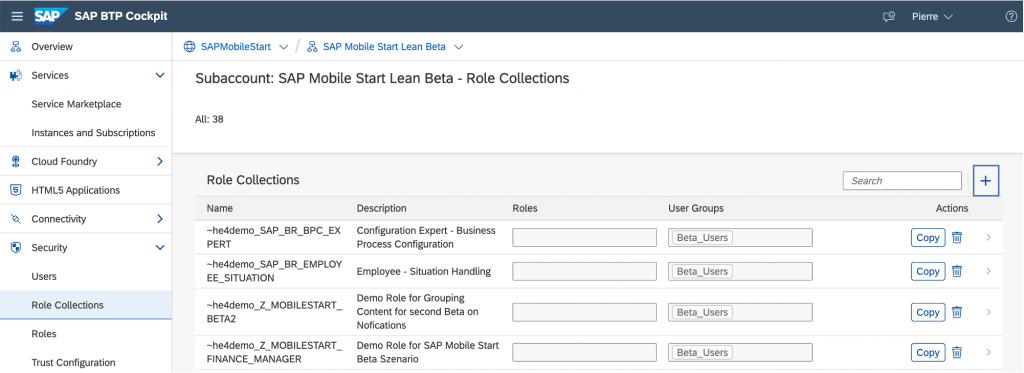The width and height of the screenshot is (1024, 373).
Task: Expand the Cloud Foundry section
Action: (160, 161)
